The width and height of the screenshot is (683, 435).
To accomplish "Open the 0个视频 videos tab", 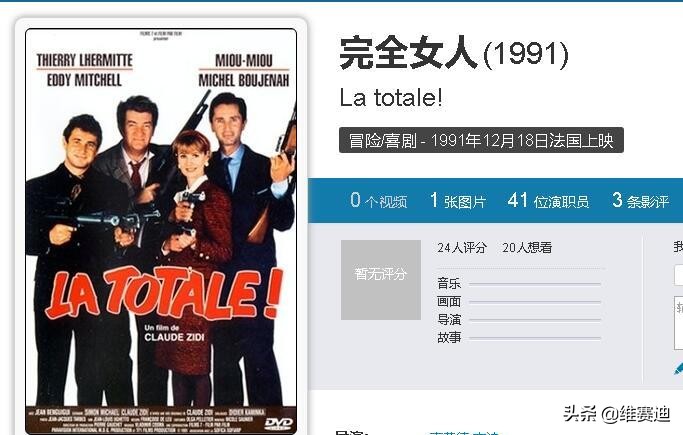I will [x=379, y=201].
